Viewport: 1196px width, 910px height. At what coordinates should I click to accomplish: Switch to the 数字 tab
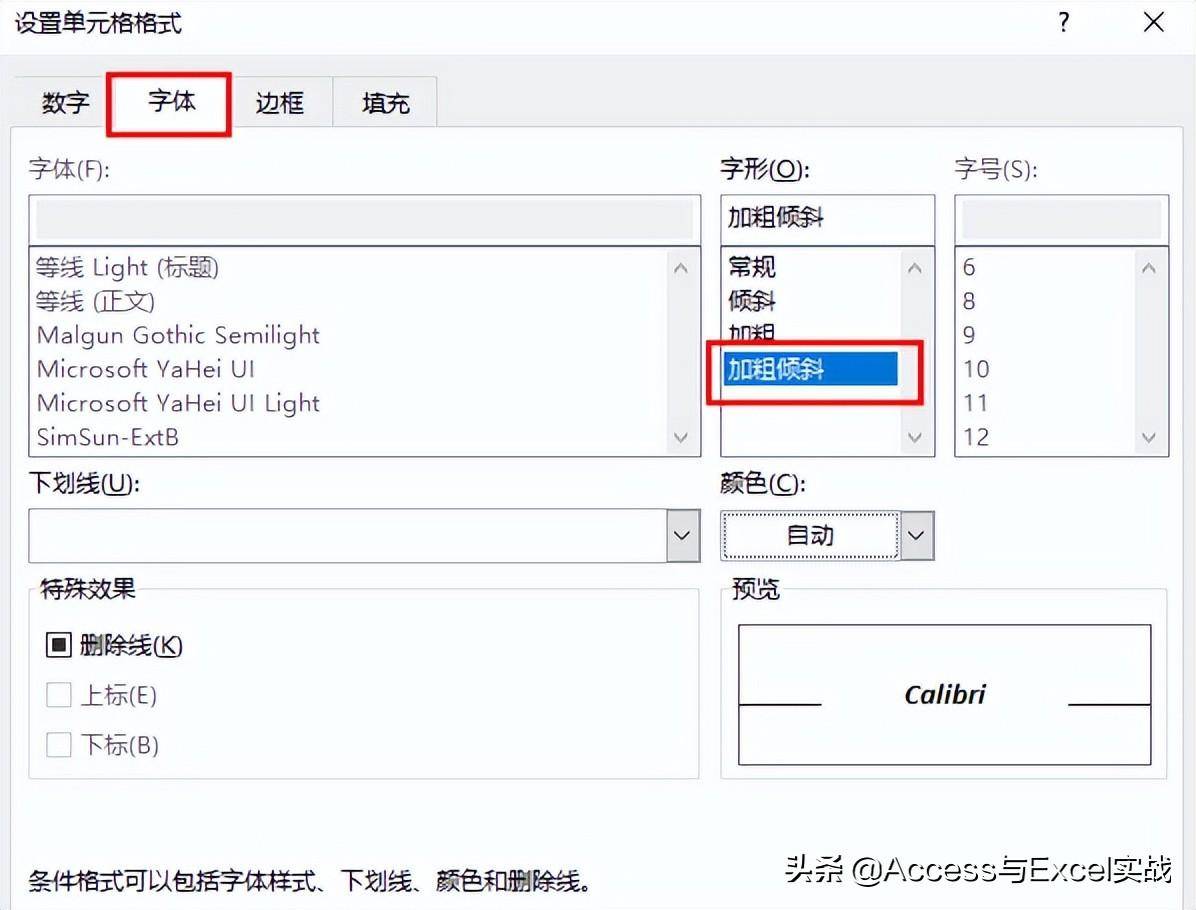65,102
